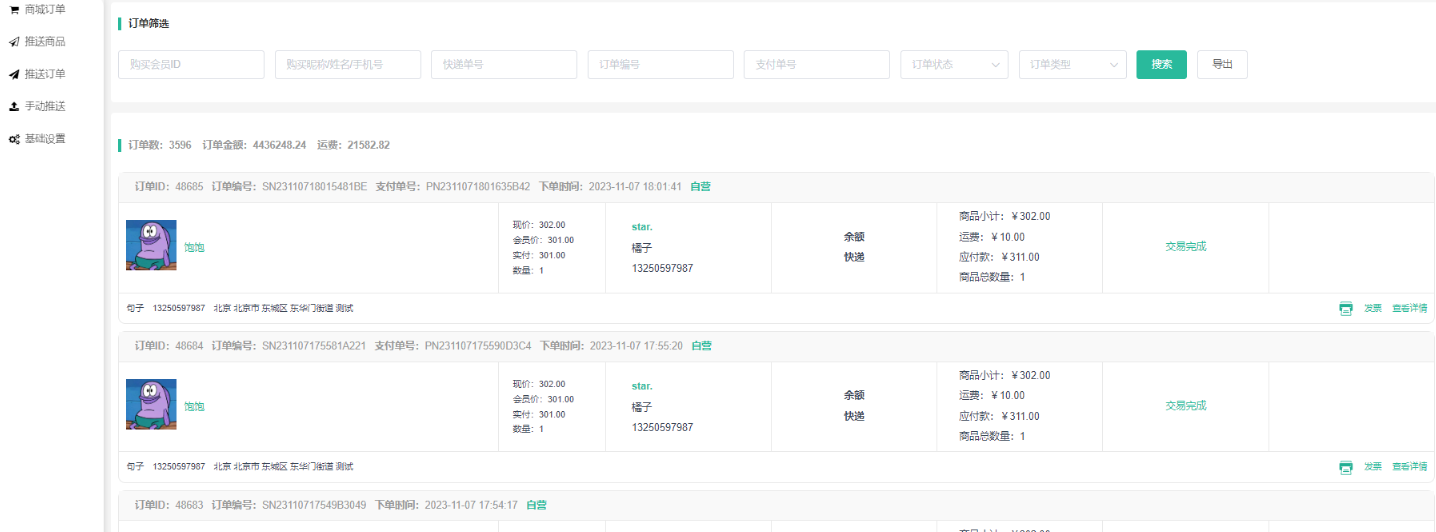Focus the 快递单号 input field
Screen dimensions: 1436x532
tap(504, 65)
